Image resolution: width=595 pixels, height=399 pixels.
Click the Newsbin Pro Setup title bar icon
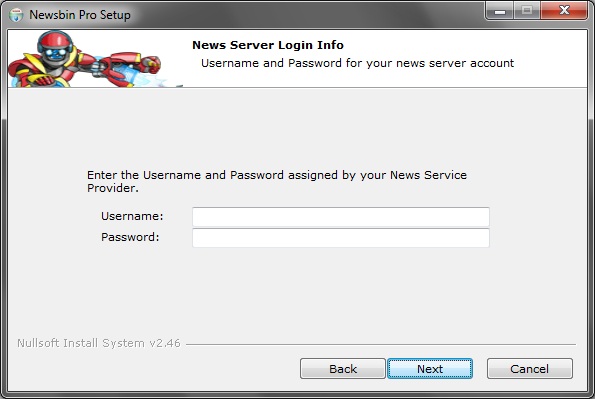click(16, 15)
